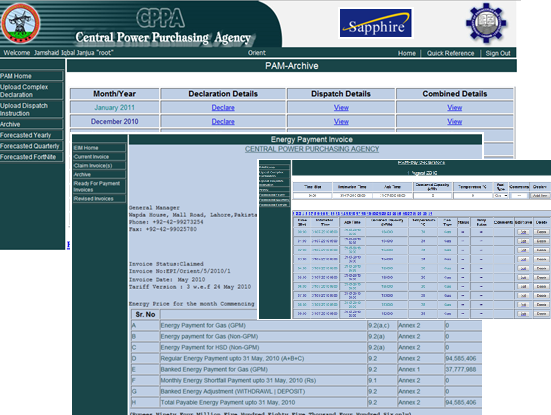Image resolution: width=551 pixels, height=415 pixels.
Task: Click CENTRAL POWER PURCHASING AGENCY link
Action: click(x=312, y=149)
